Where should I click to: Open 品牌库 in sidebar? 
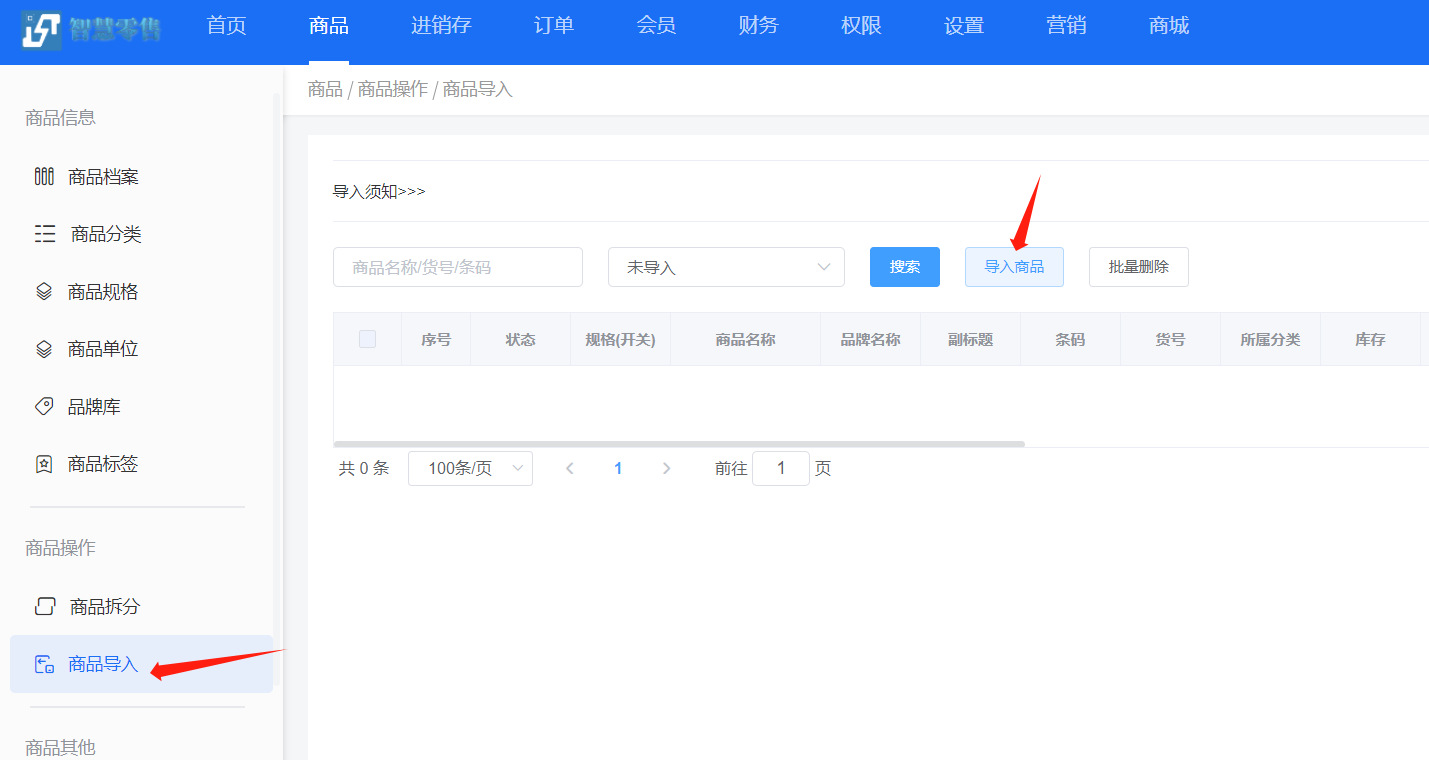(x=141, y=407)
